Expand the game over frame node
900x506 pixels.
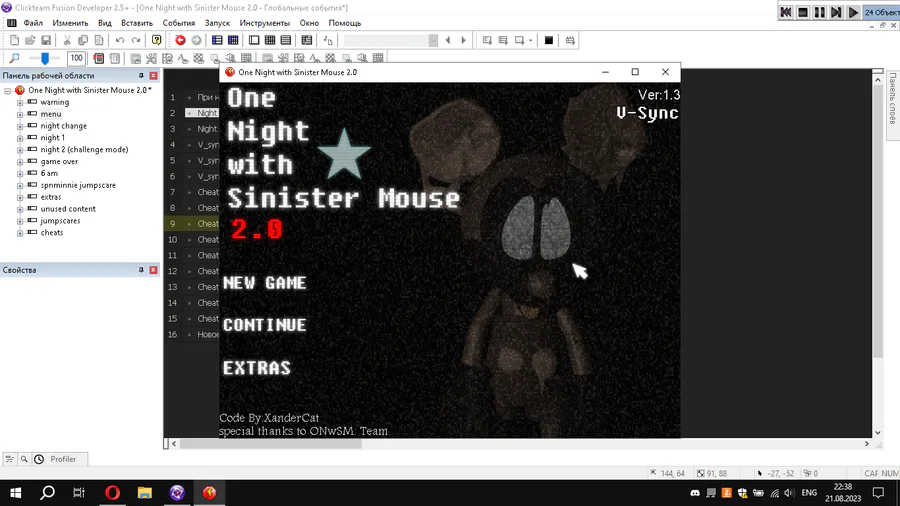point(20,162)
